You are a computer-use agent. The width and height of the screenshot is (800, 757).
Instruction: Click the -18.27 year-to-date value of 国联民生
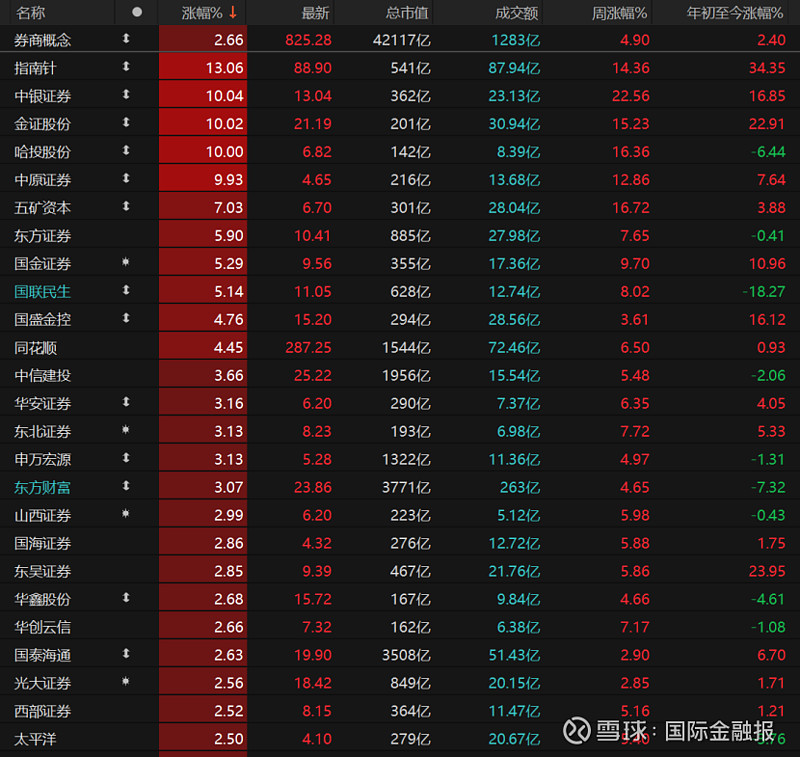(763, 292)
